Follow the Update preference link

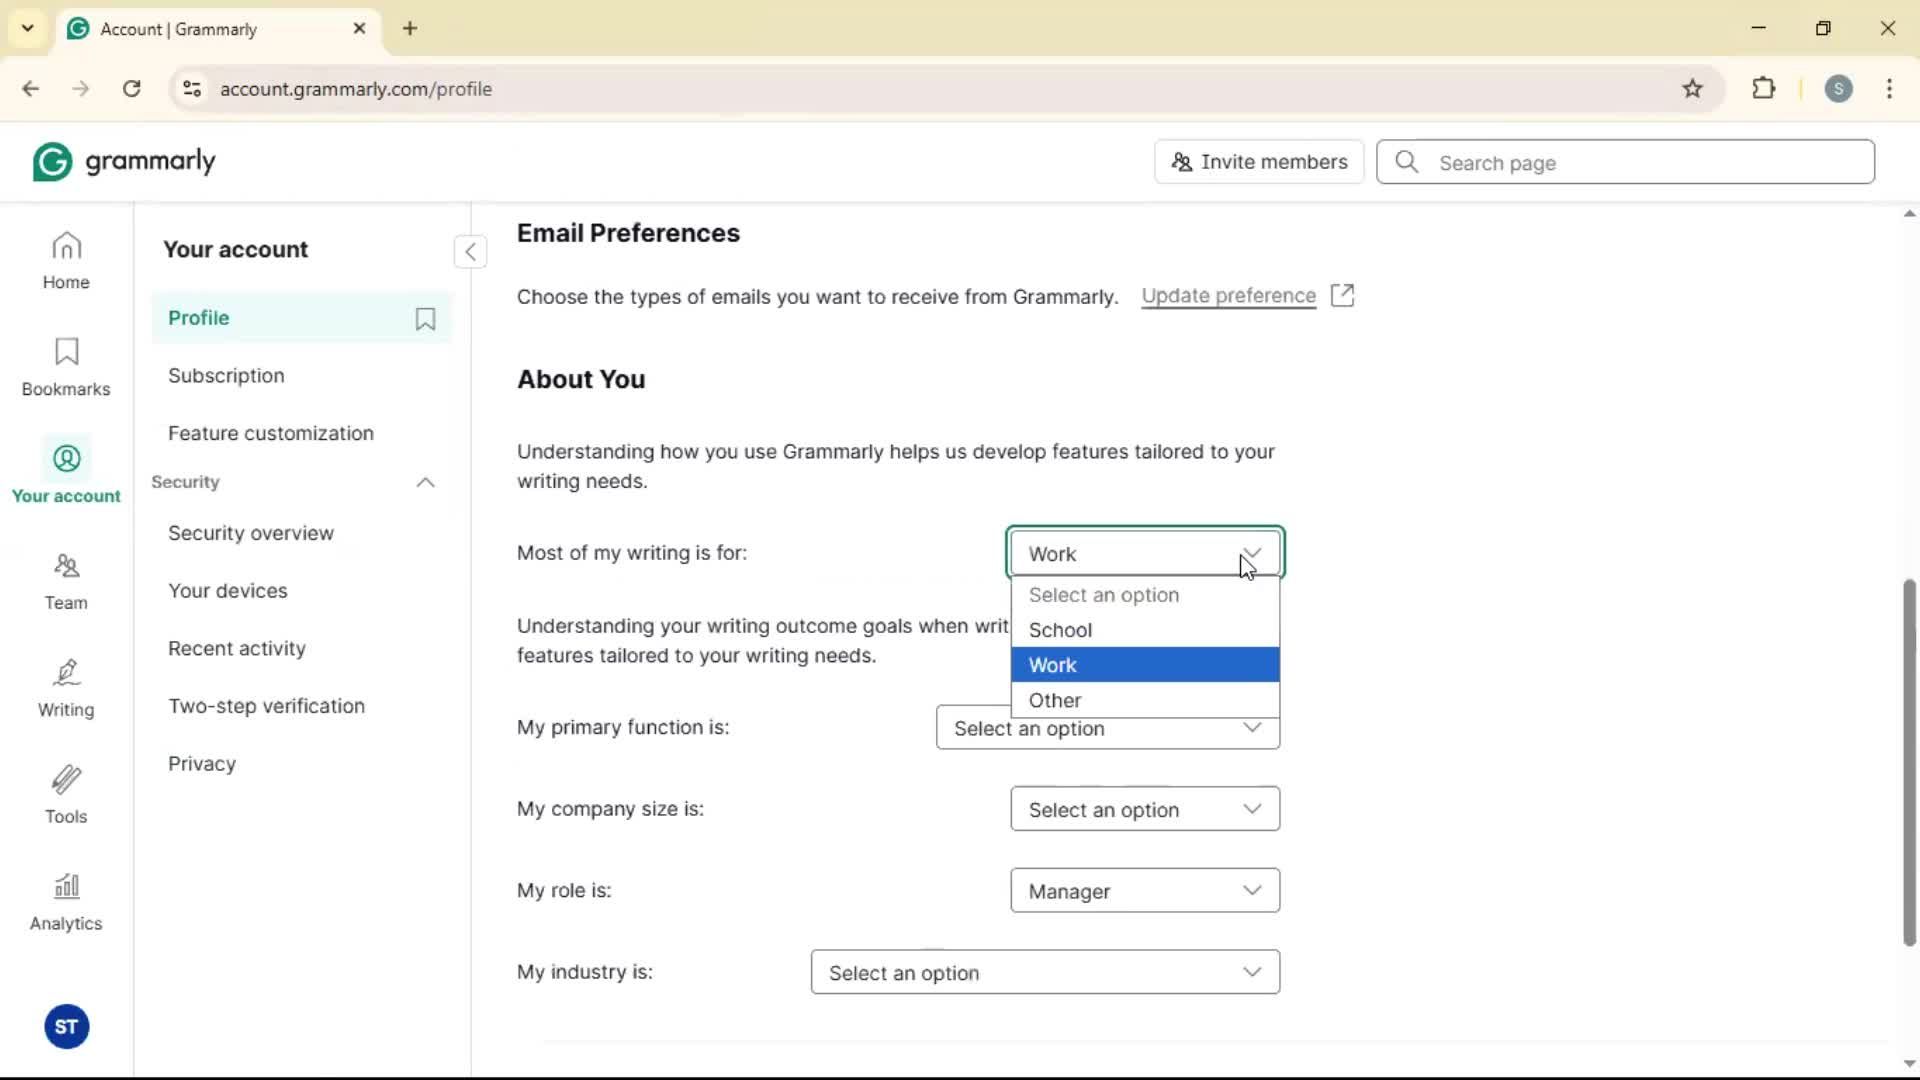coord(1228,296)
